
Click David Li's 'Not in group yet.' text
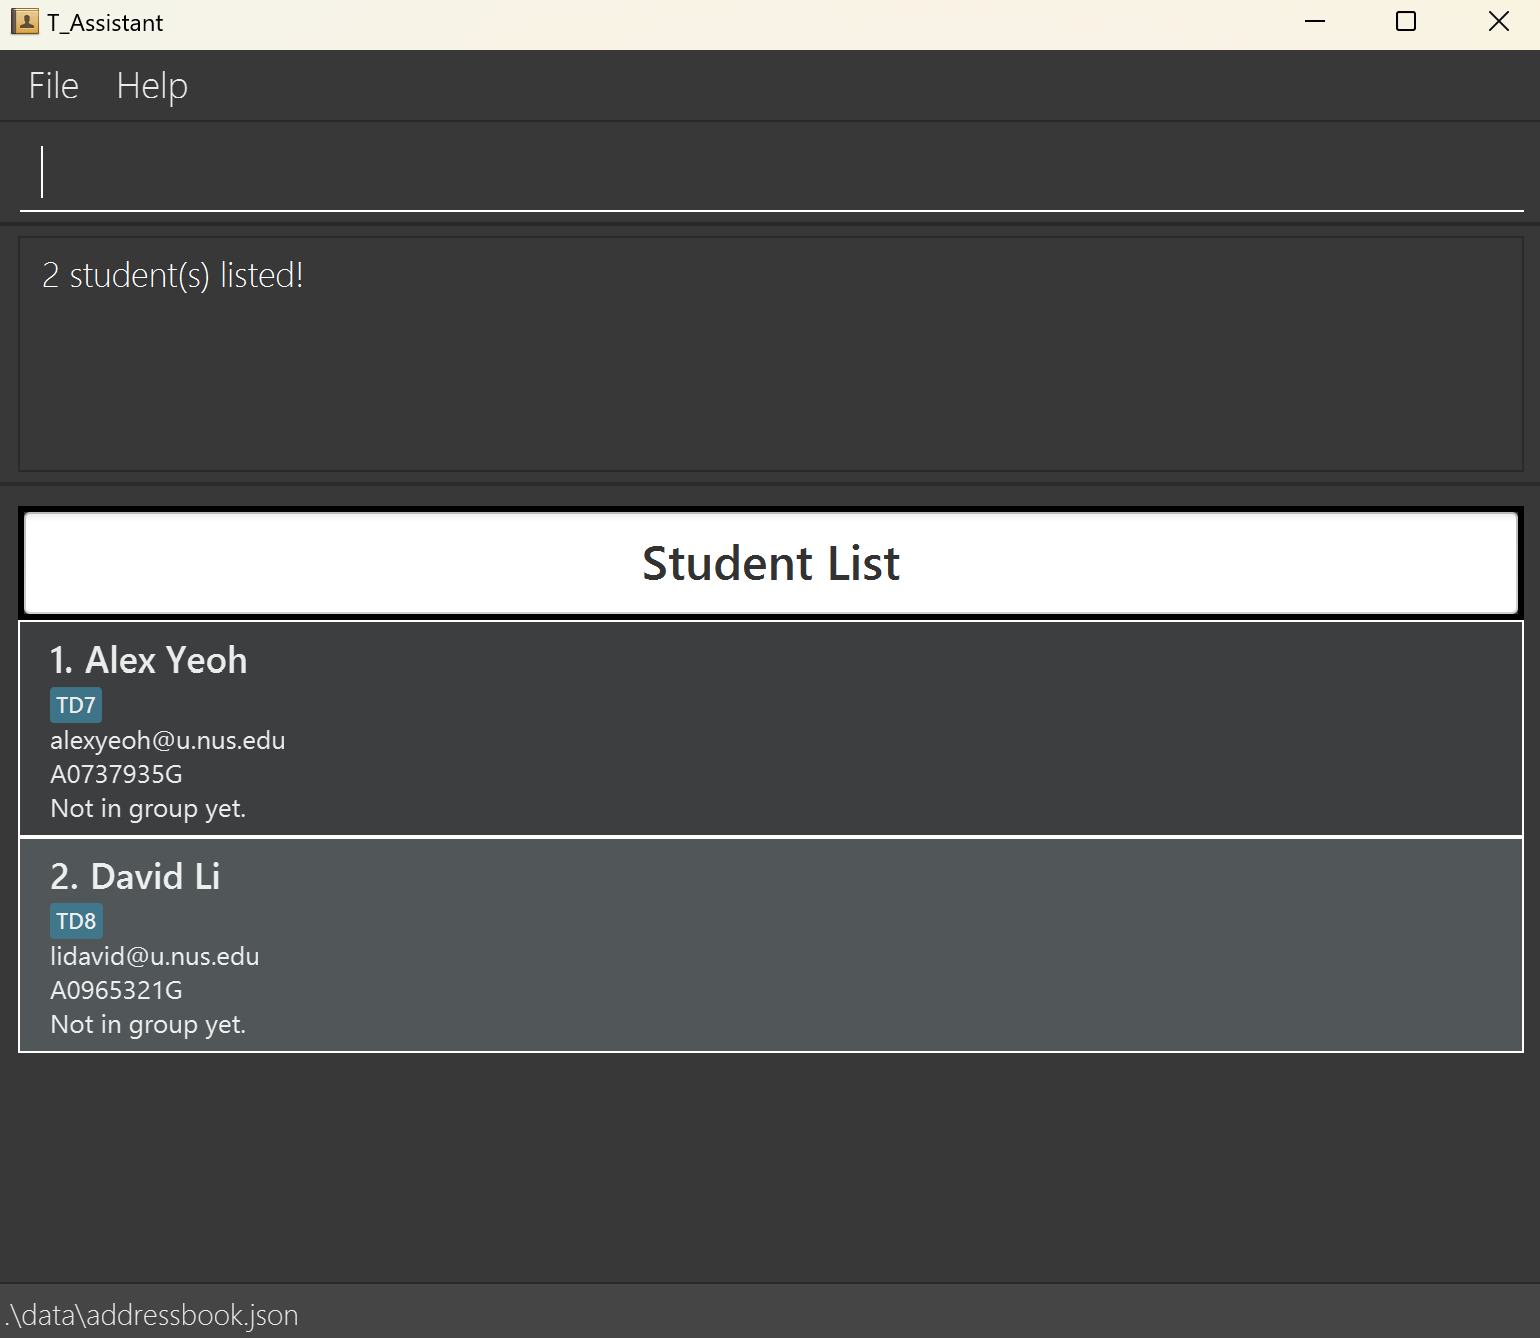click(148, 1025)
